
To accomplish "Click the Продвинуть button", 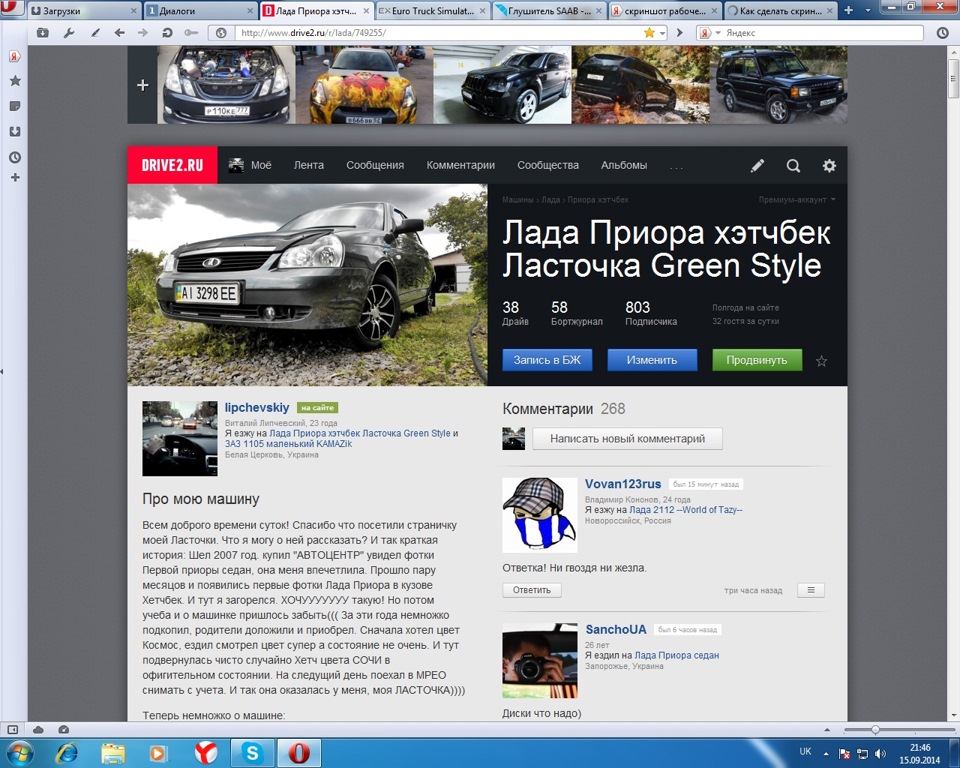I will click(757, 360).
